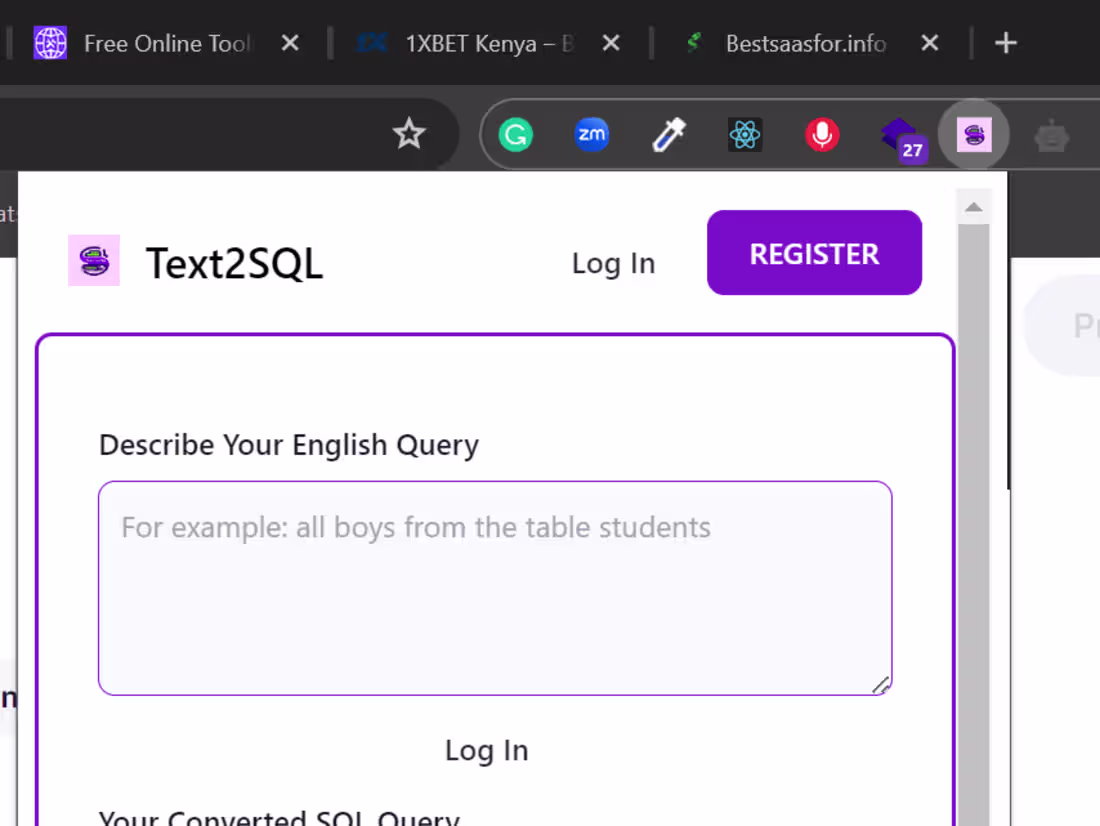Open the Zoom extension
This screenshot has height=826, width=1100.
tap(592, 134)
